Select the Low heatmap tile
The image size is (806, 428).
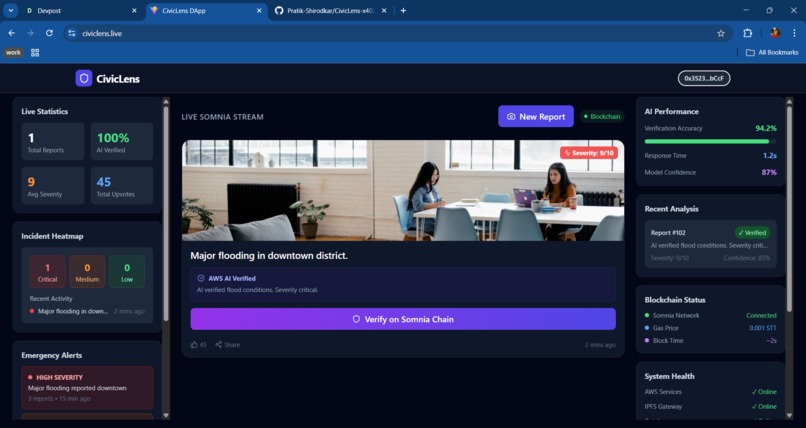[127, 272]
